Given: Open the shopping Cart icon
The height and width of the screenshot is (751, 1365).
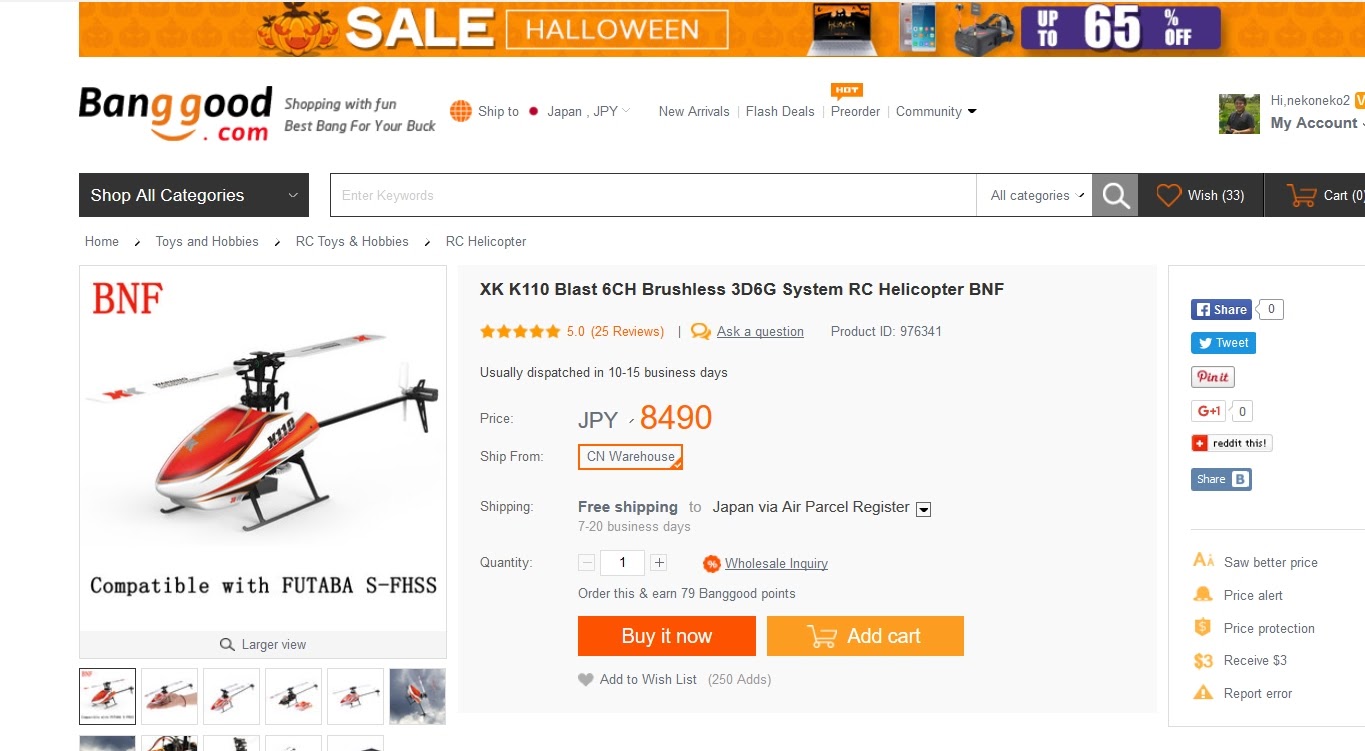Looking at the screenshot, I should [1301, 195].
